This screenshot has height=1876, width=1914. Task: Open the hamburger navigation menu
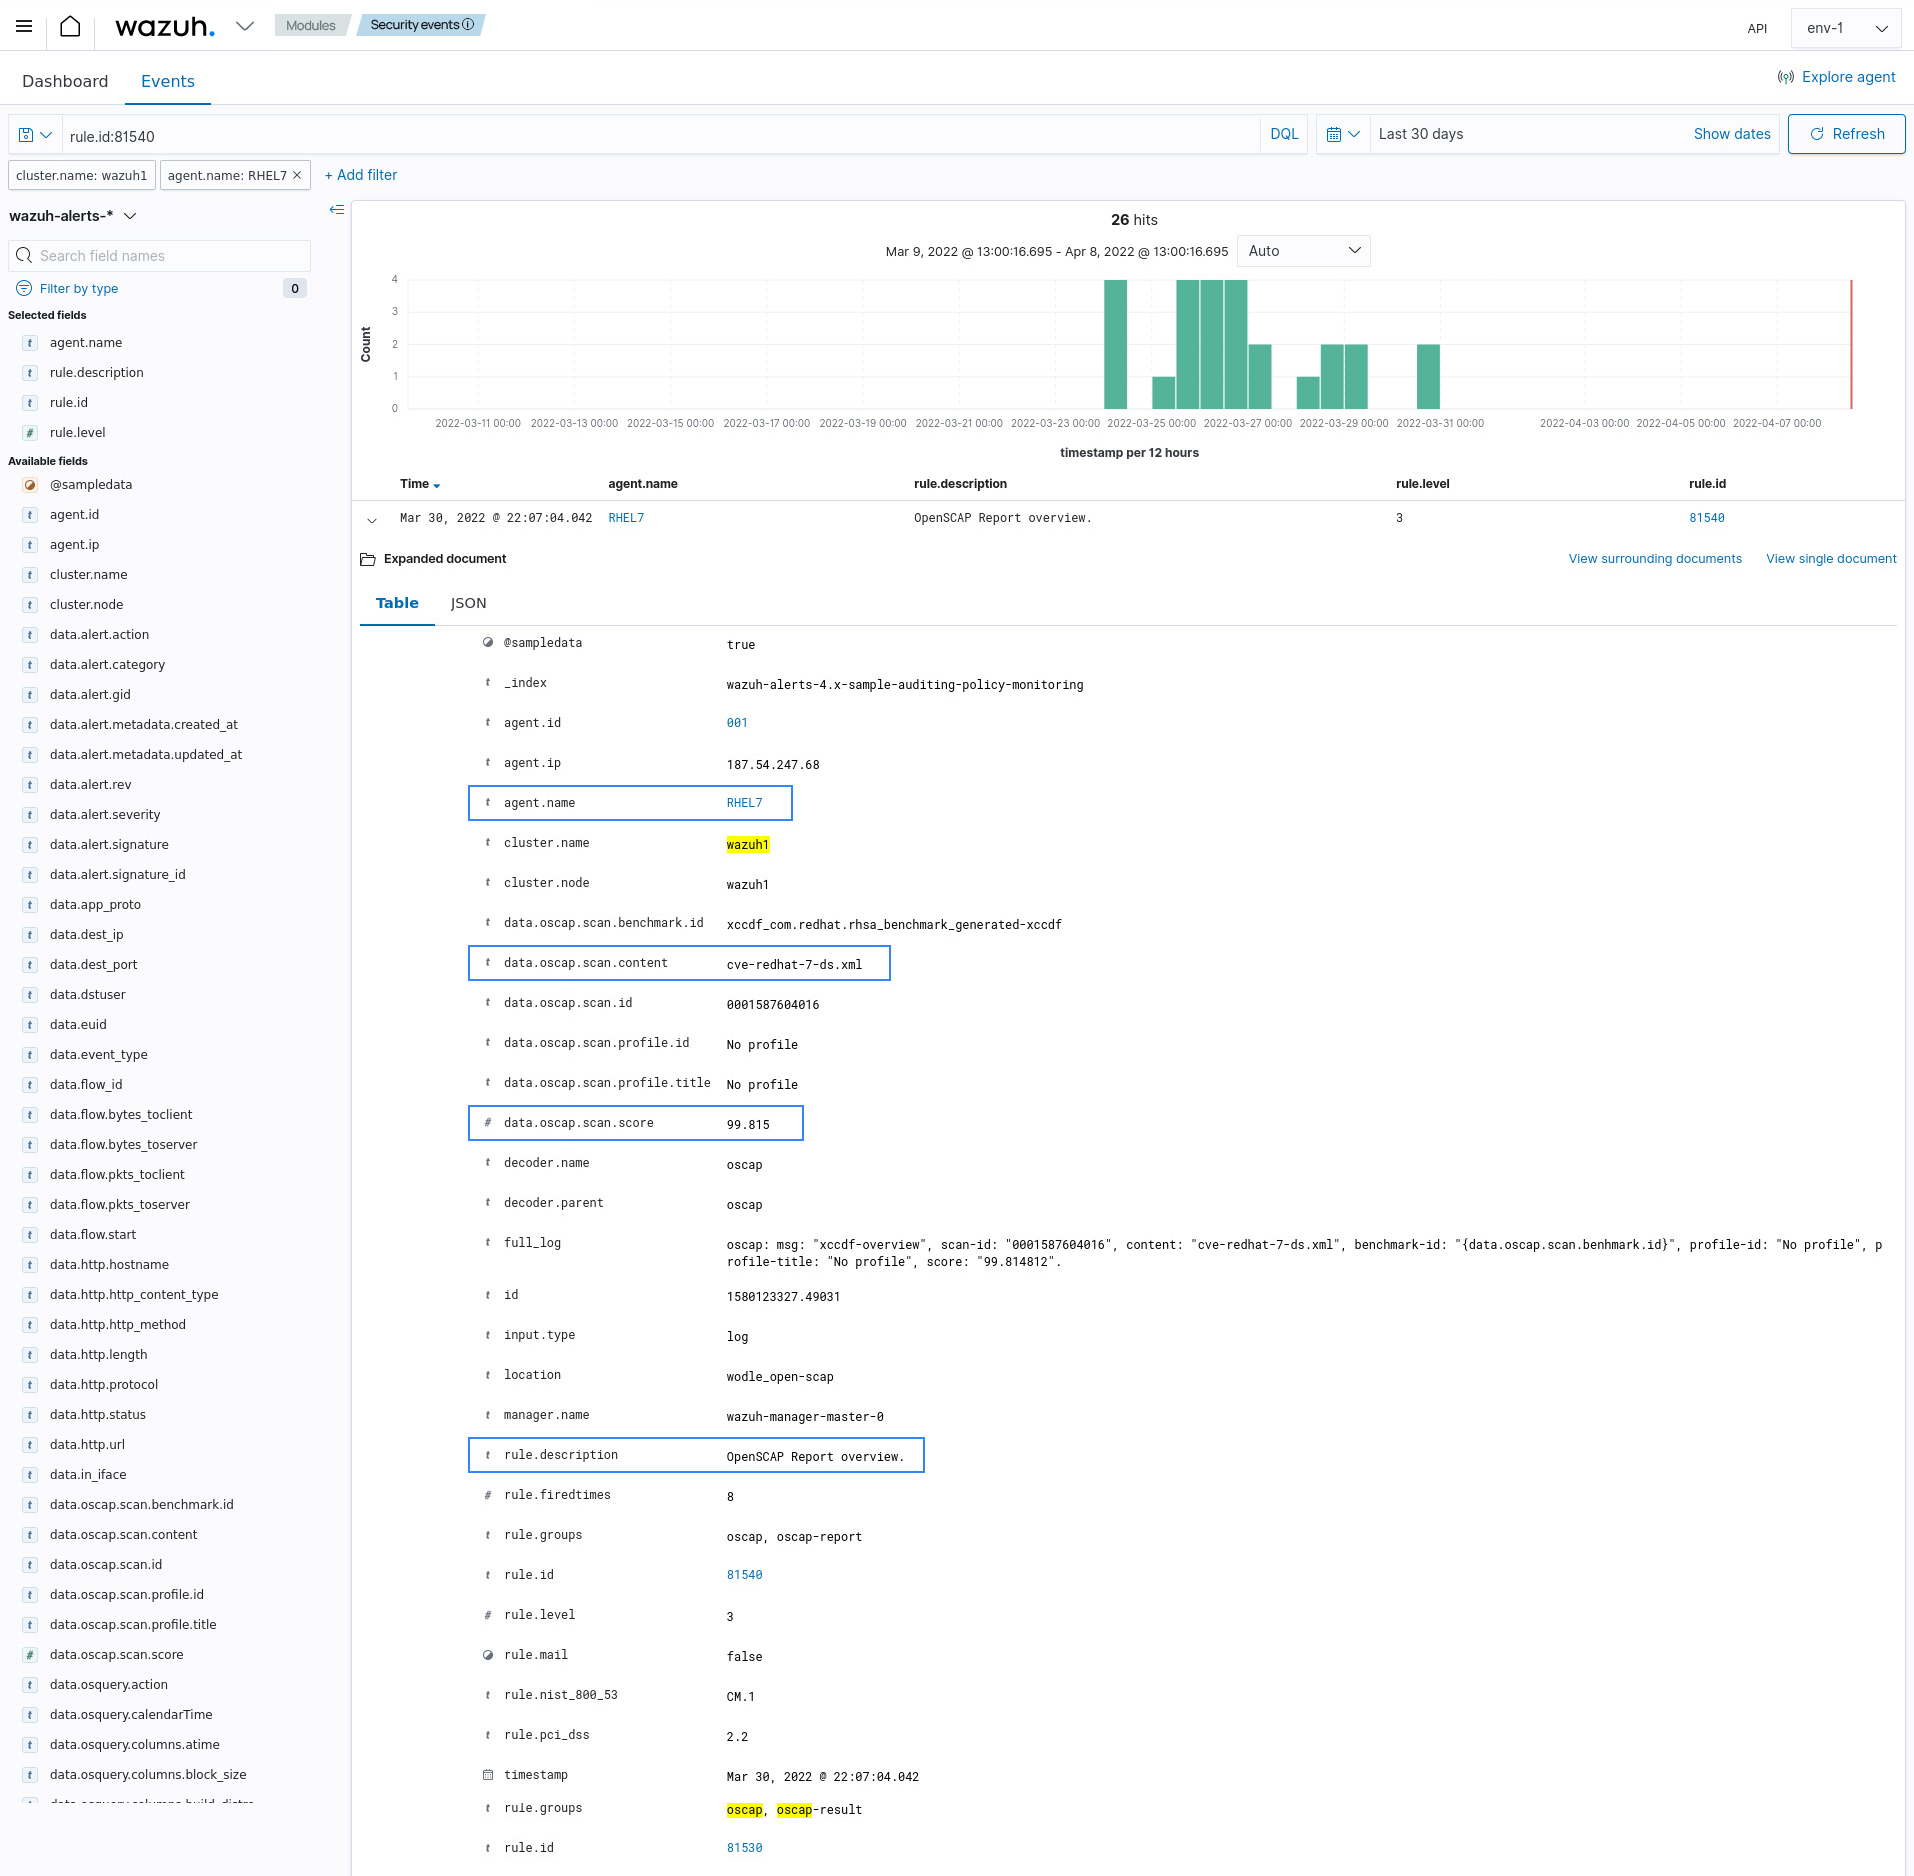(24, 26)
